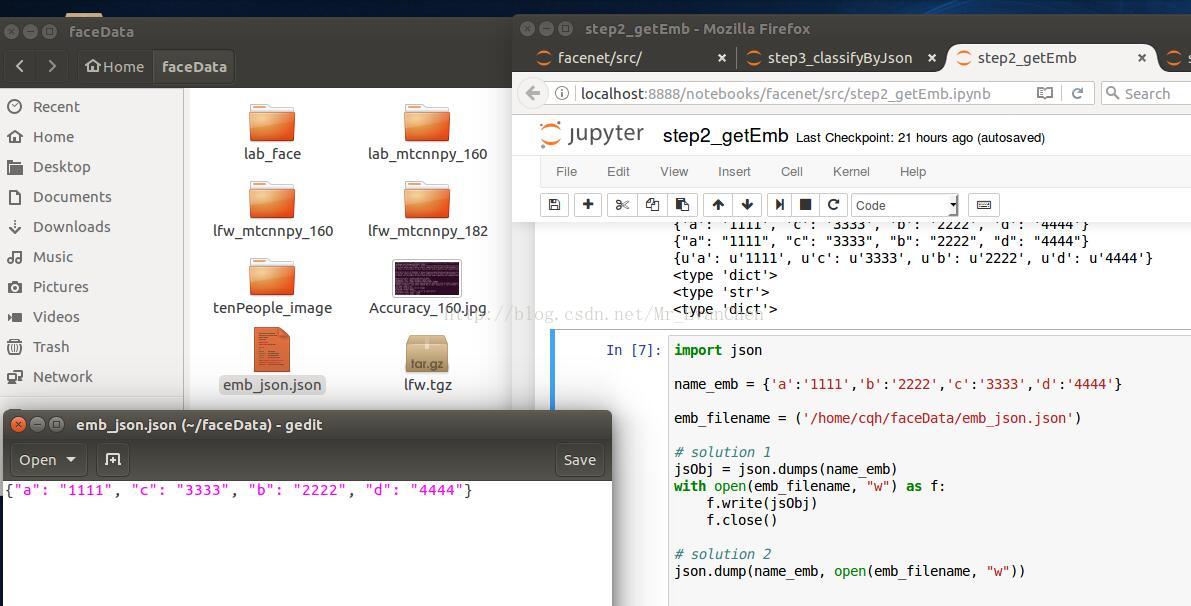
Task: Close the facenet/src/ tab
Action: 722,58
